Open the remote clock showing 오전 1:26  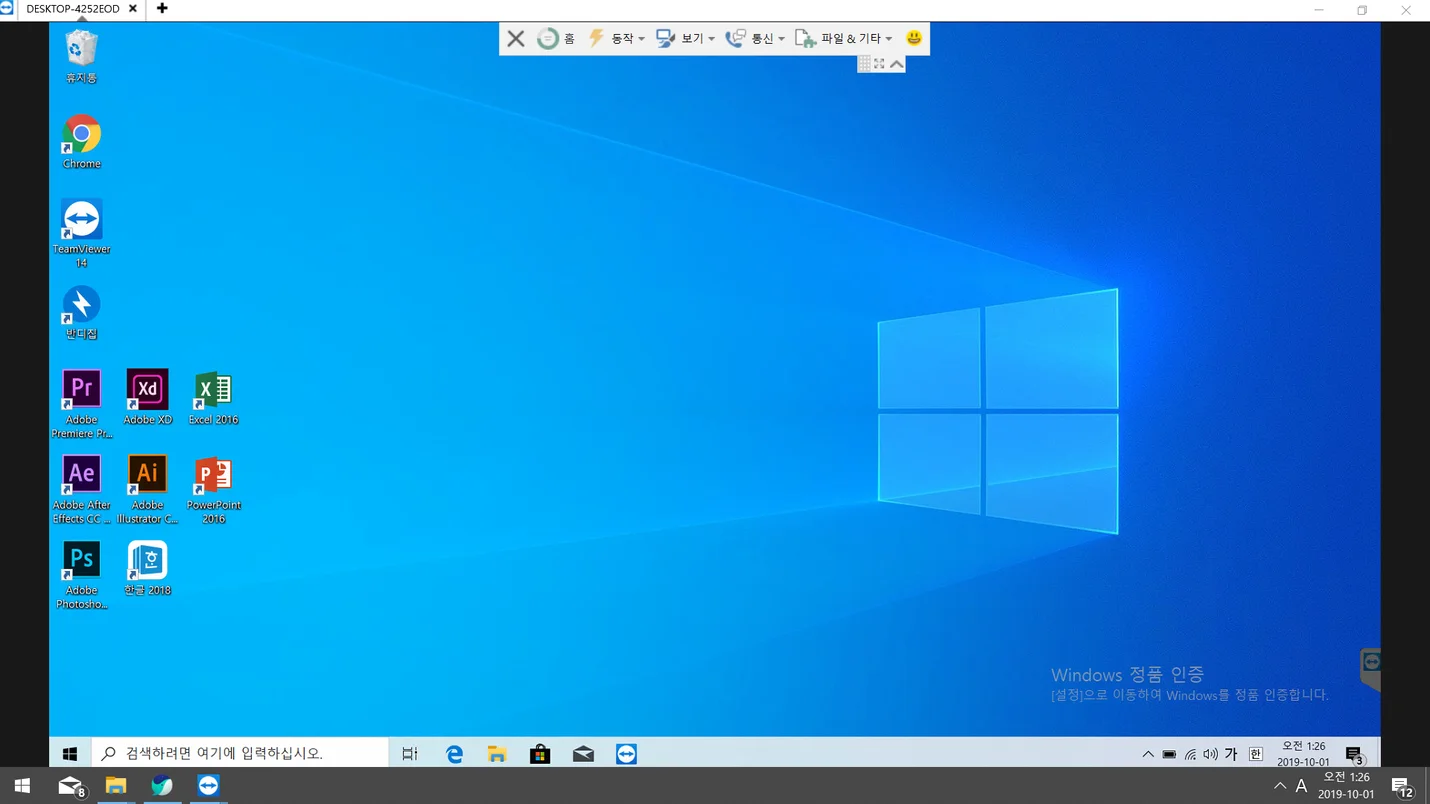point(1304,754)
